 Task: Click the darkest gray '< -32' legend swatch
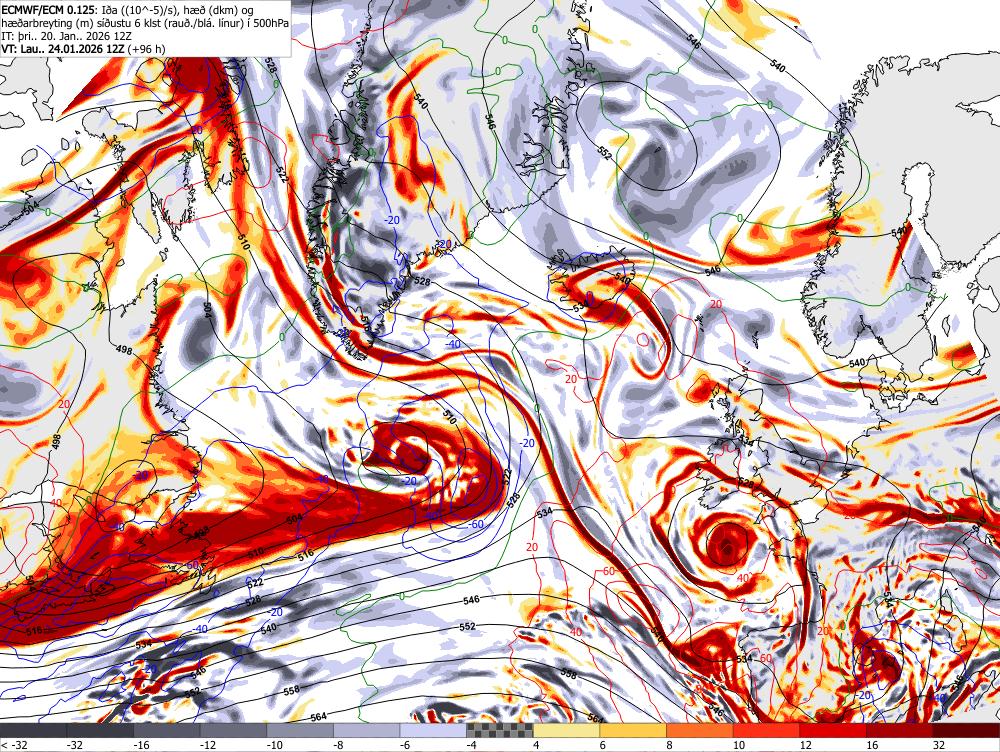(x=33, y=731)
